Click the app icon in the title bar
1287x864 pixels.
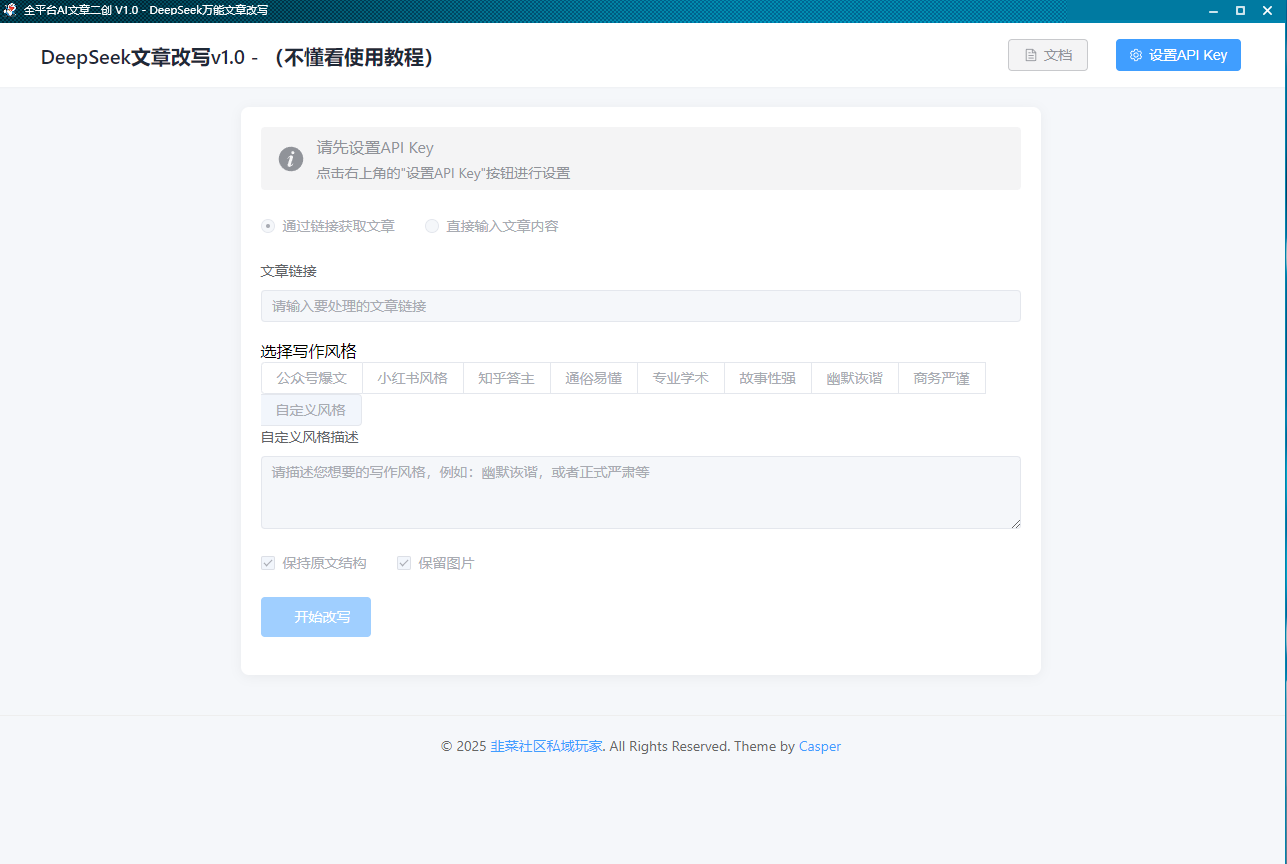pos(11,10)
